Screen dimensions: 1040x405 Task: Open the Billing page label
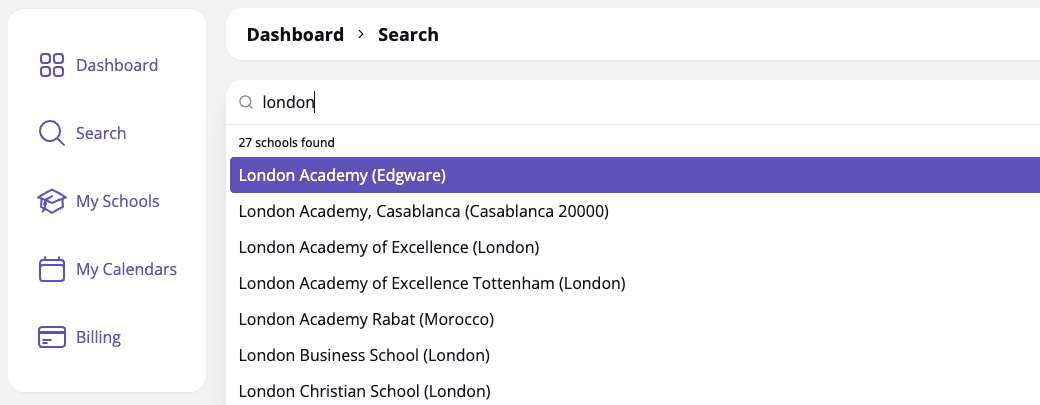pyautogui.click(x=98, y=337)
